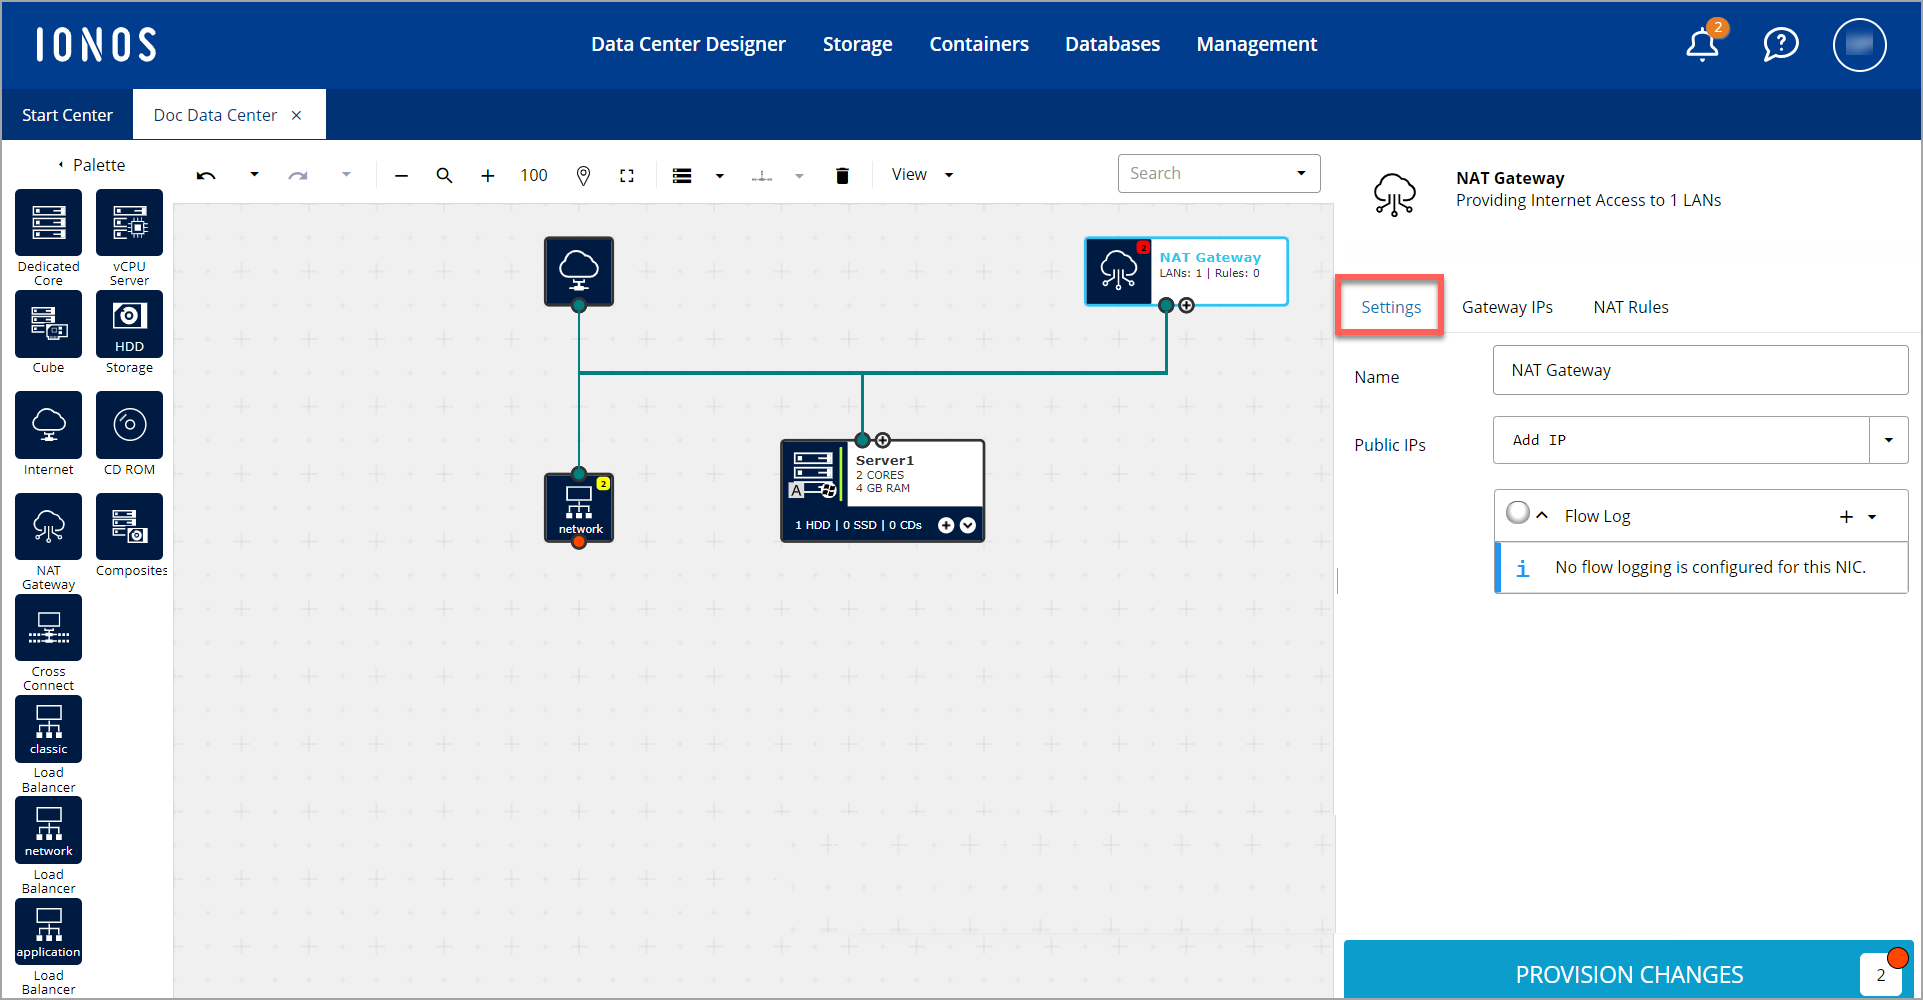
Task: Collapse the Flow Log section chevron
Action: (1542, 516)
